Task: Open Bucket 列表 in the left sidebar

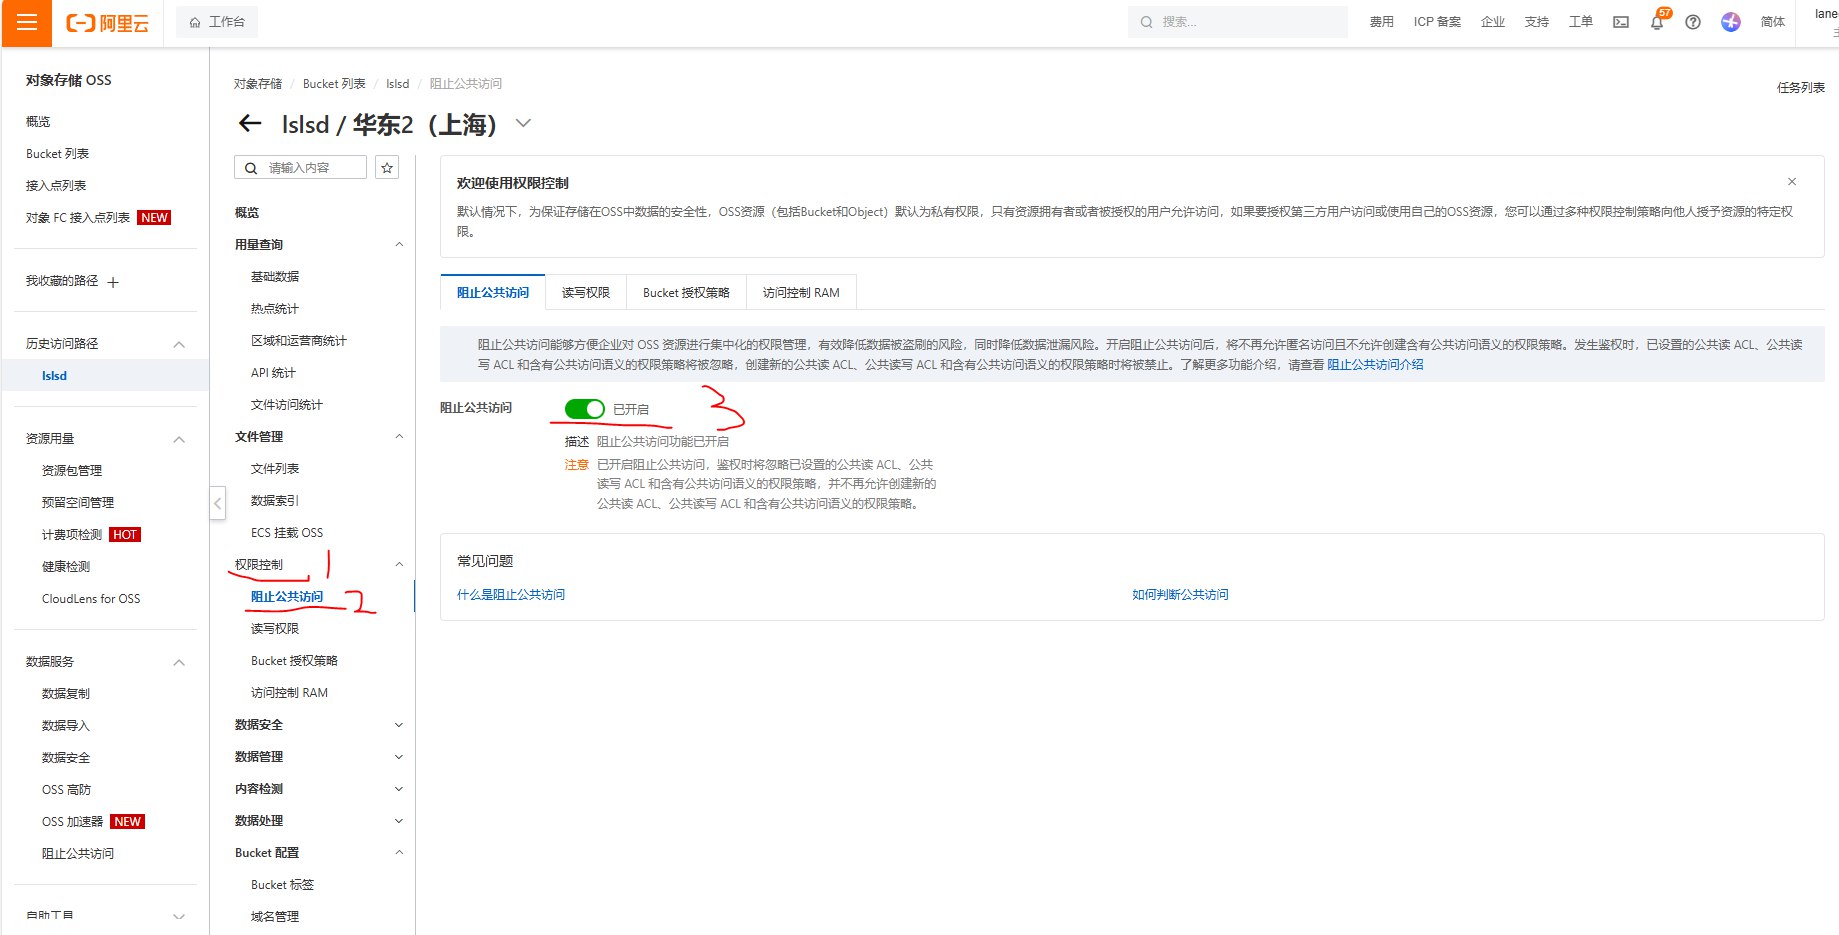Action: (x=57, y=154)
